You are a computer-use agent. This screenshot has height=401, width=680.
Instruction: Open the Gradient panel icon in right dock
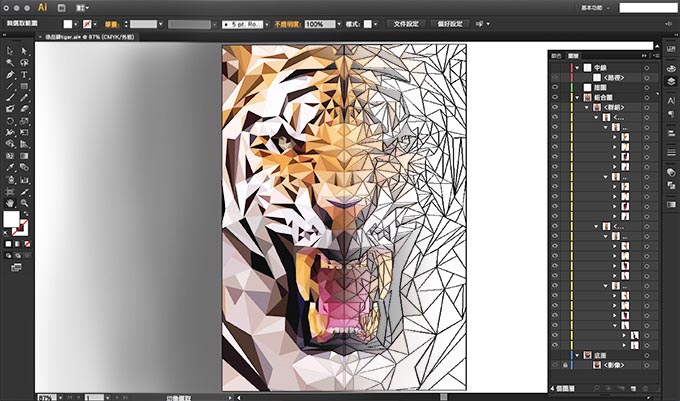click(x=671, y=204)
